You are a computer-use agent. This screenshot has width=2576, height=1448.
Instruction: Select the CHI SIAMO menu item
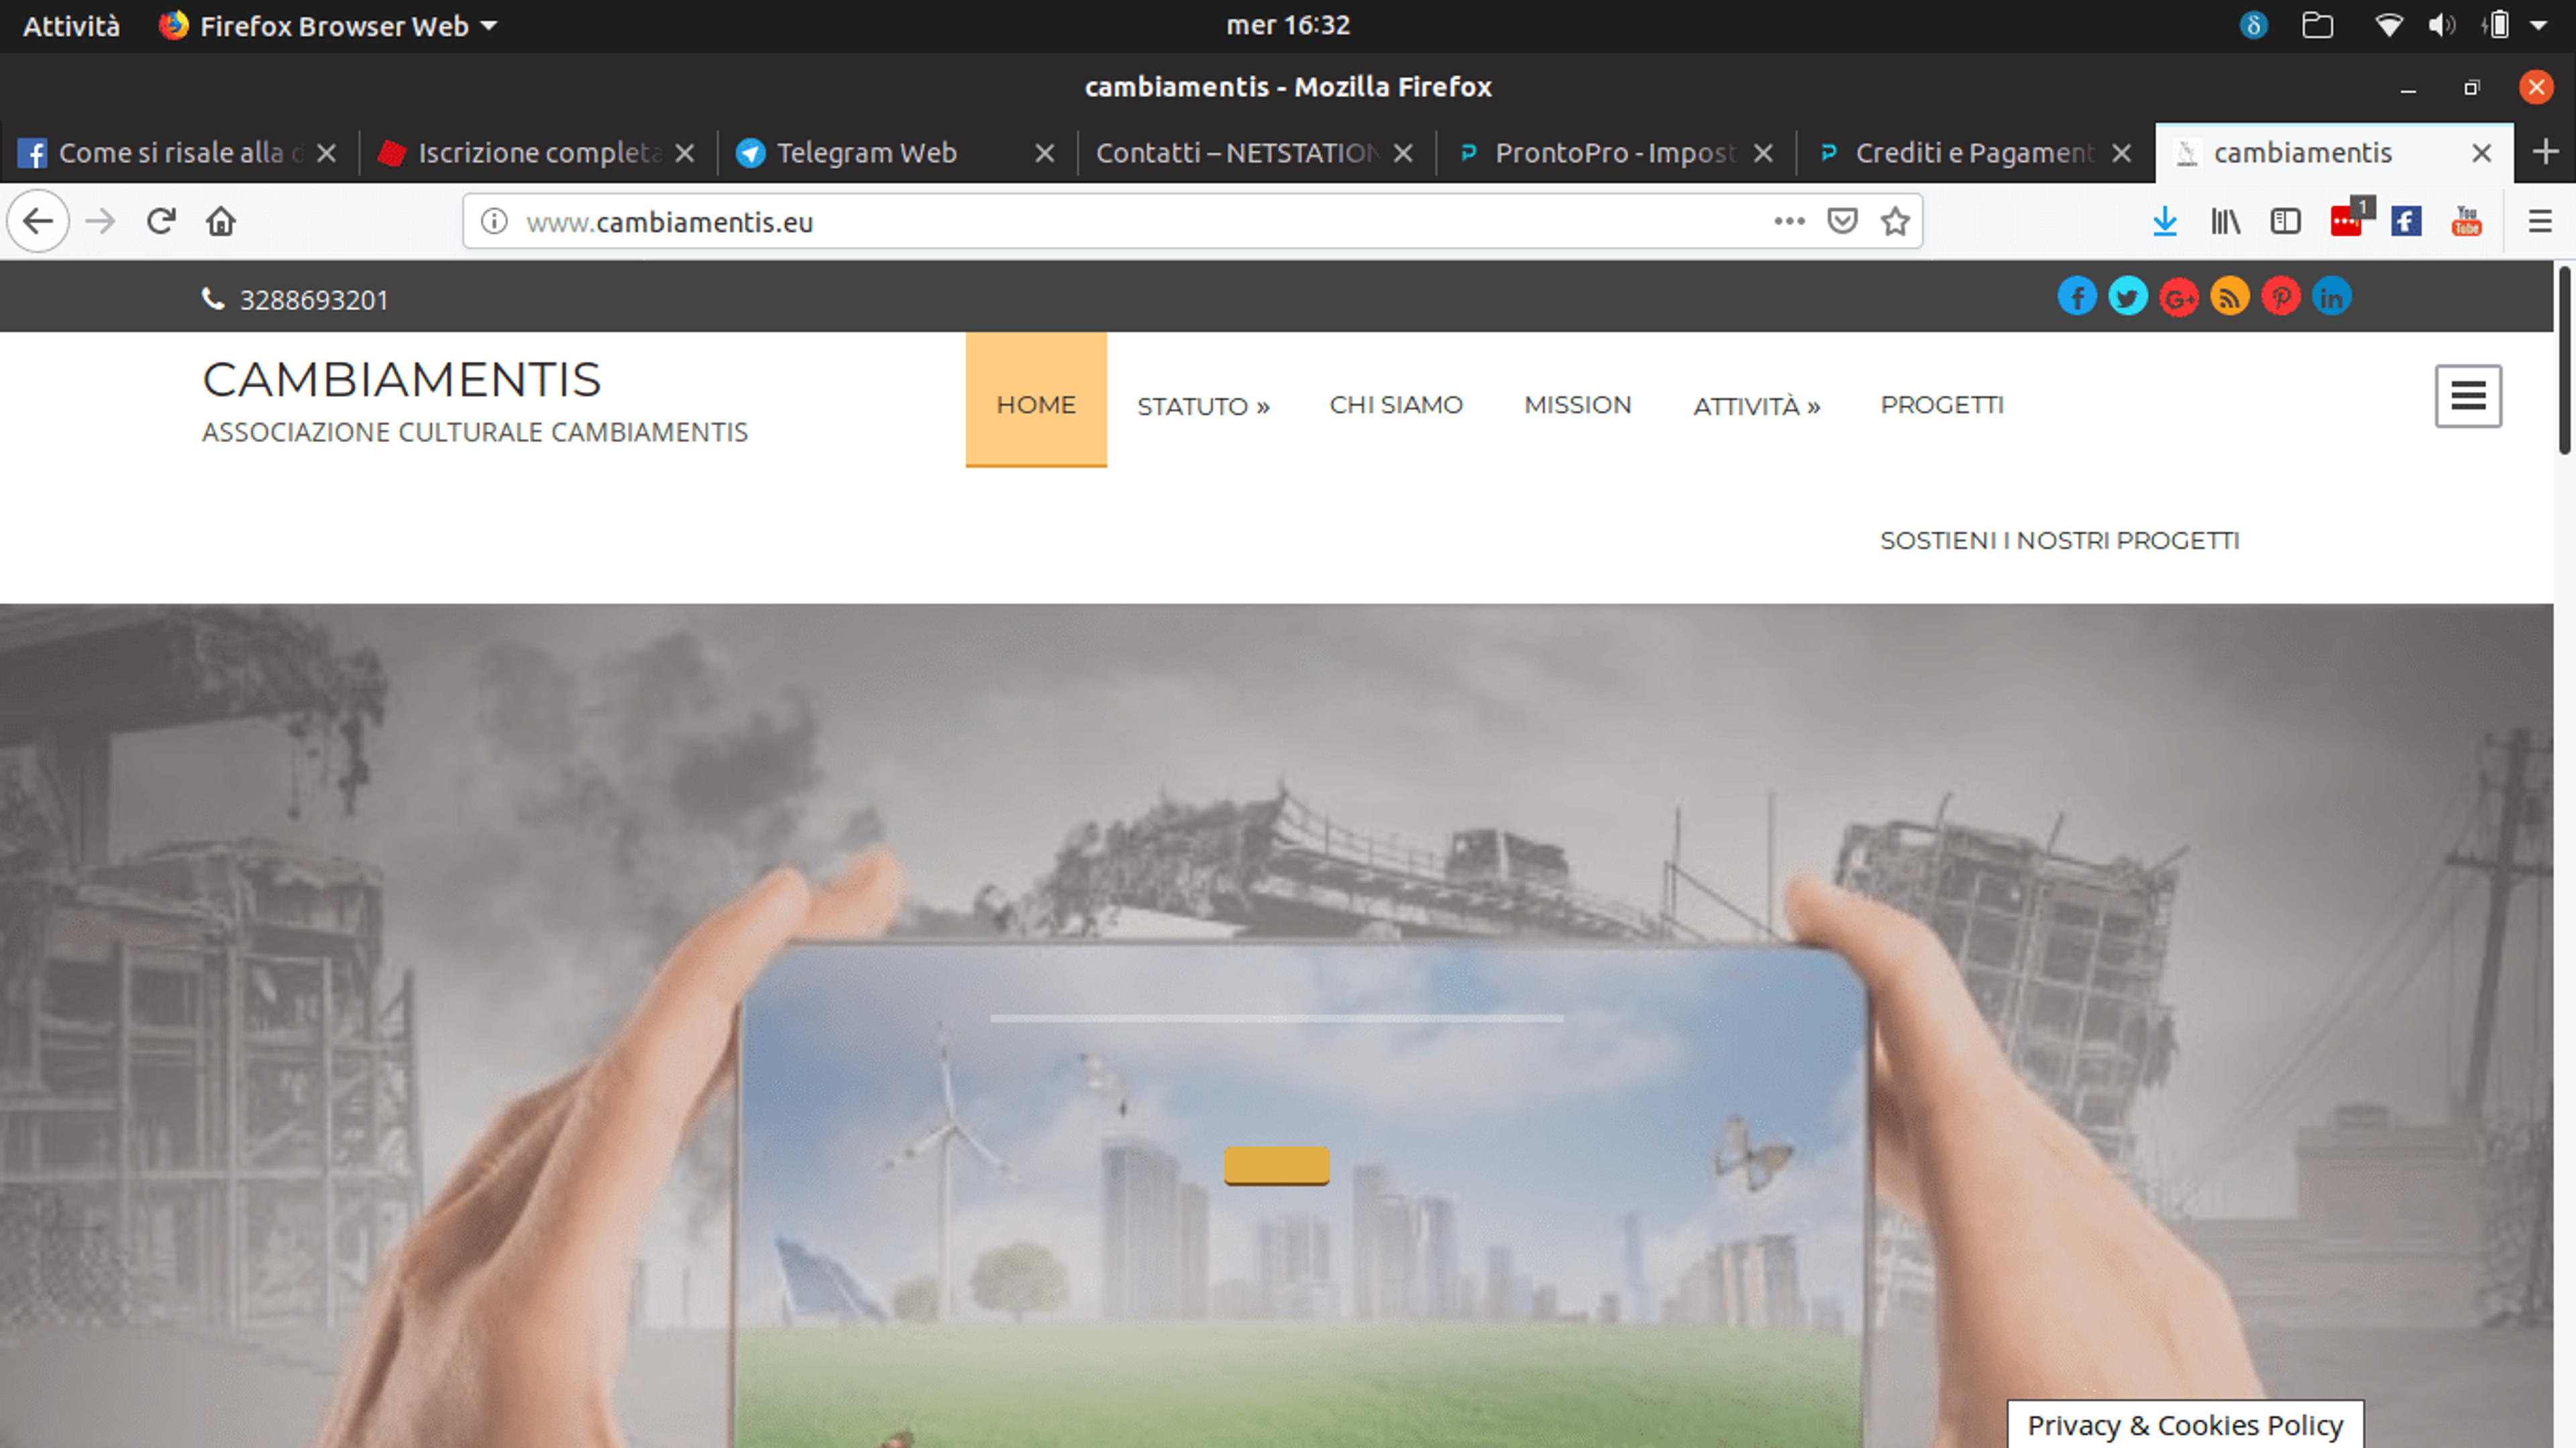click(1396, 404)
